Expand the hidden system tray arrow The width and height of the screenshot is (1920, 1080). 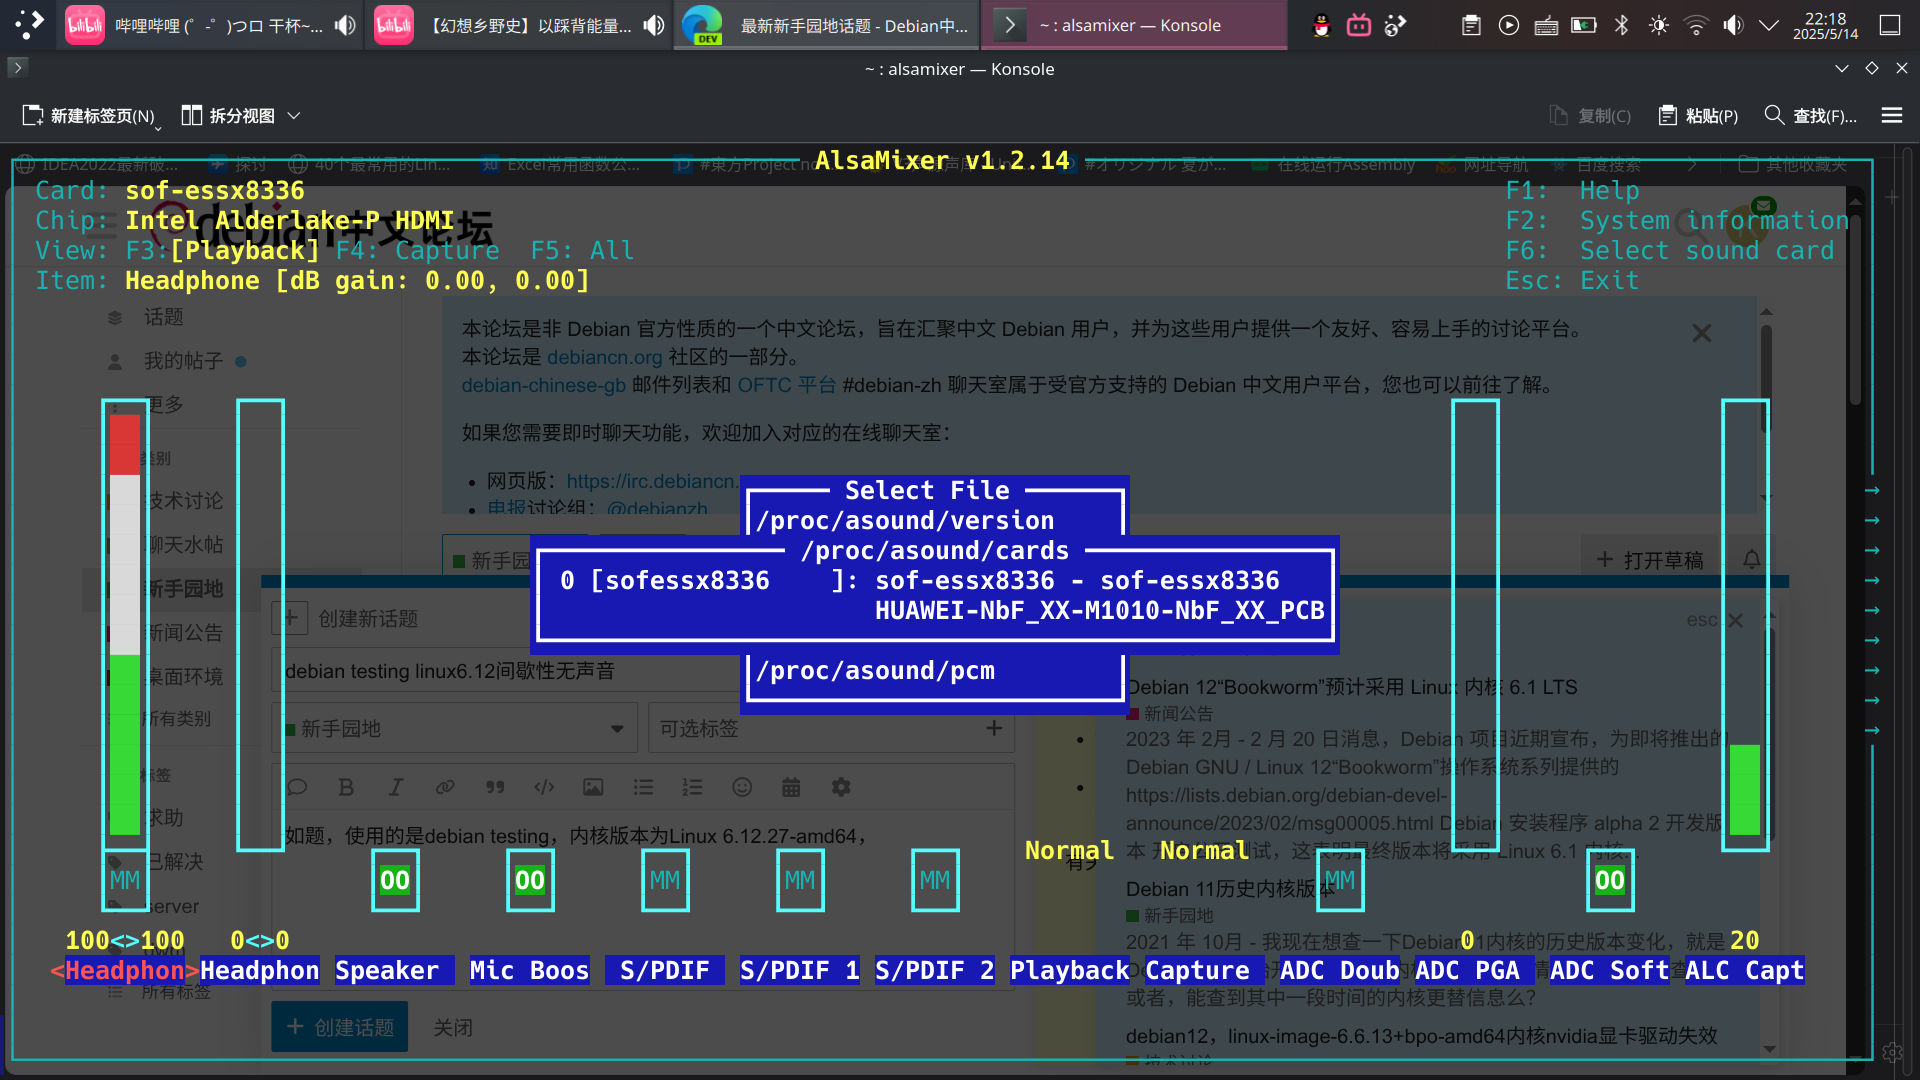click(x=1769, y=25)
